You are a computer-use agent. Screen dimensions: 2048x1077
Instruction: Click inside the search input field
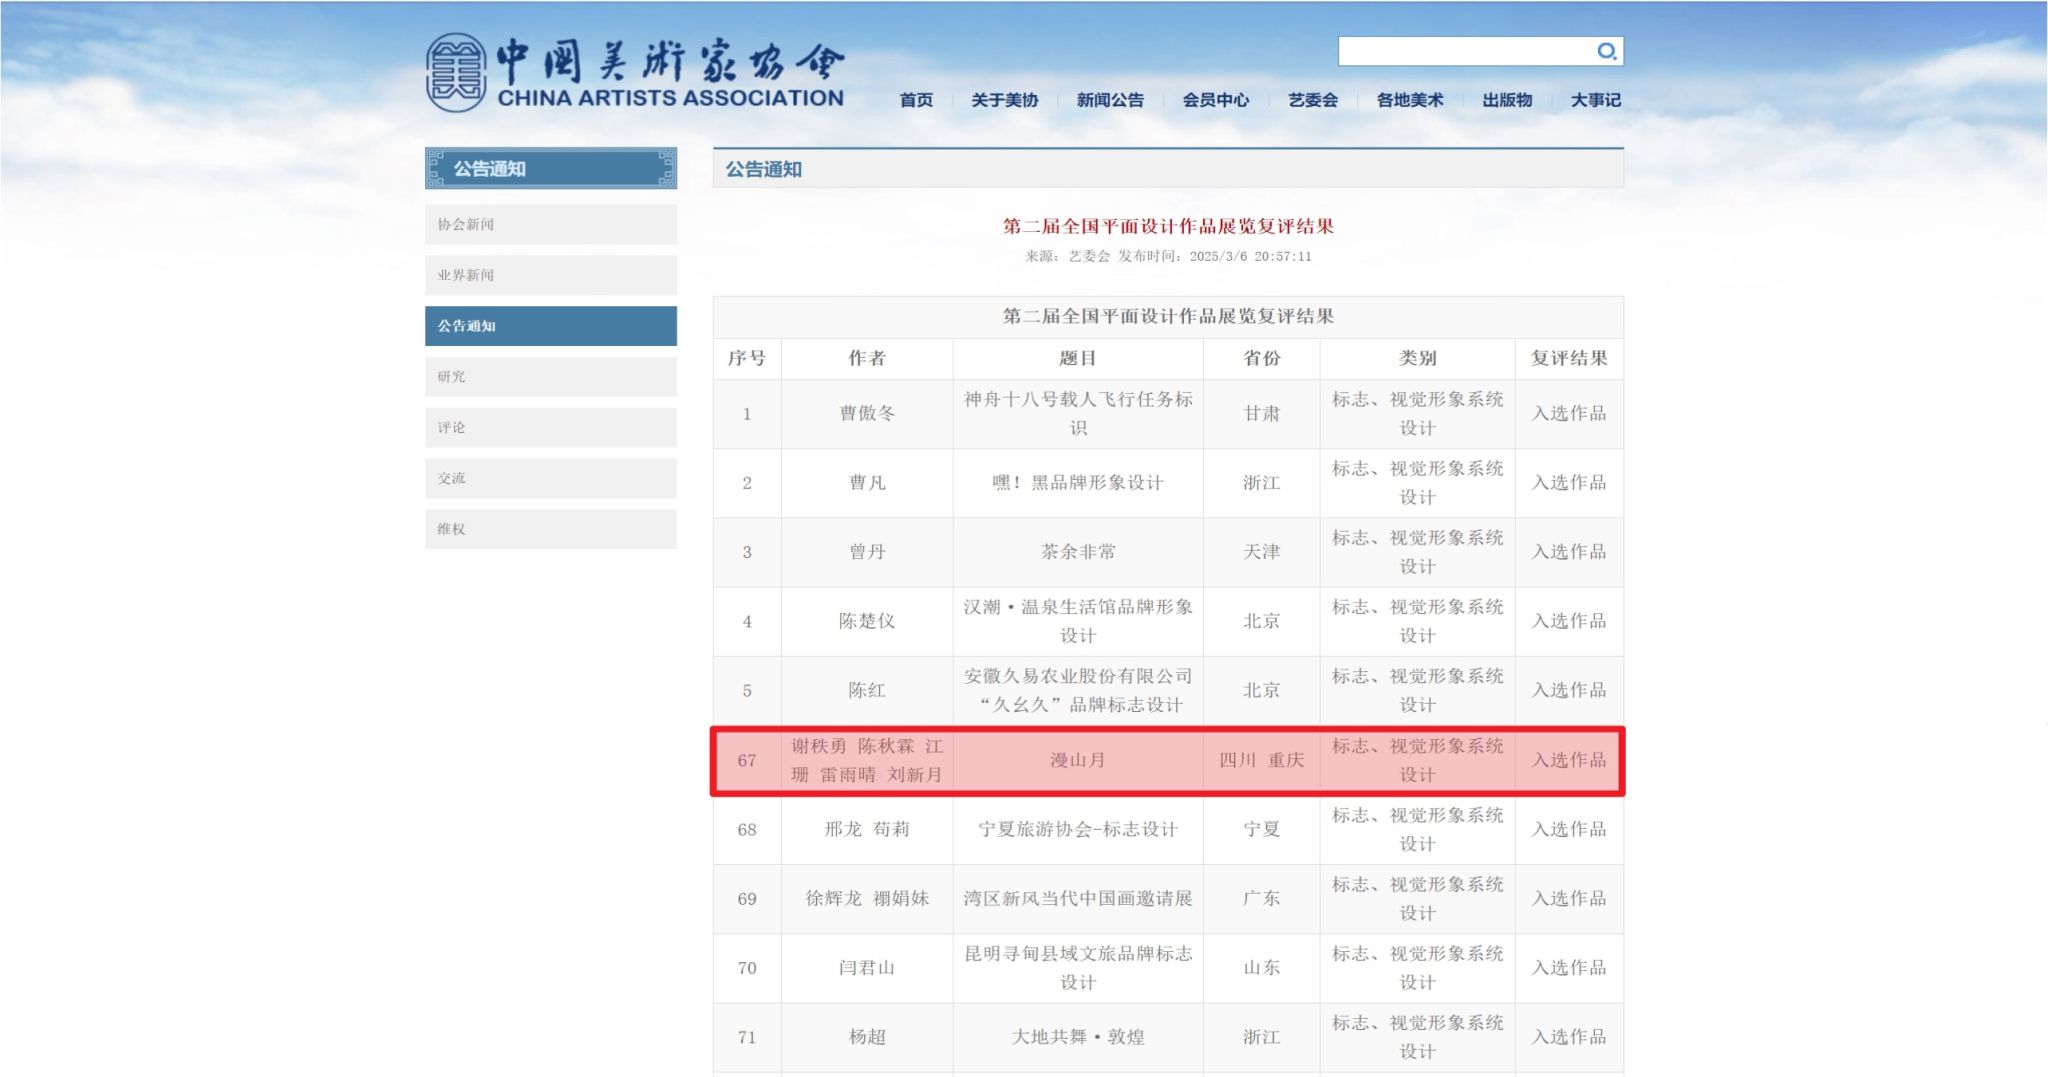click(1465, 51)
